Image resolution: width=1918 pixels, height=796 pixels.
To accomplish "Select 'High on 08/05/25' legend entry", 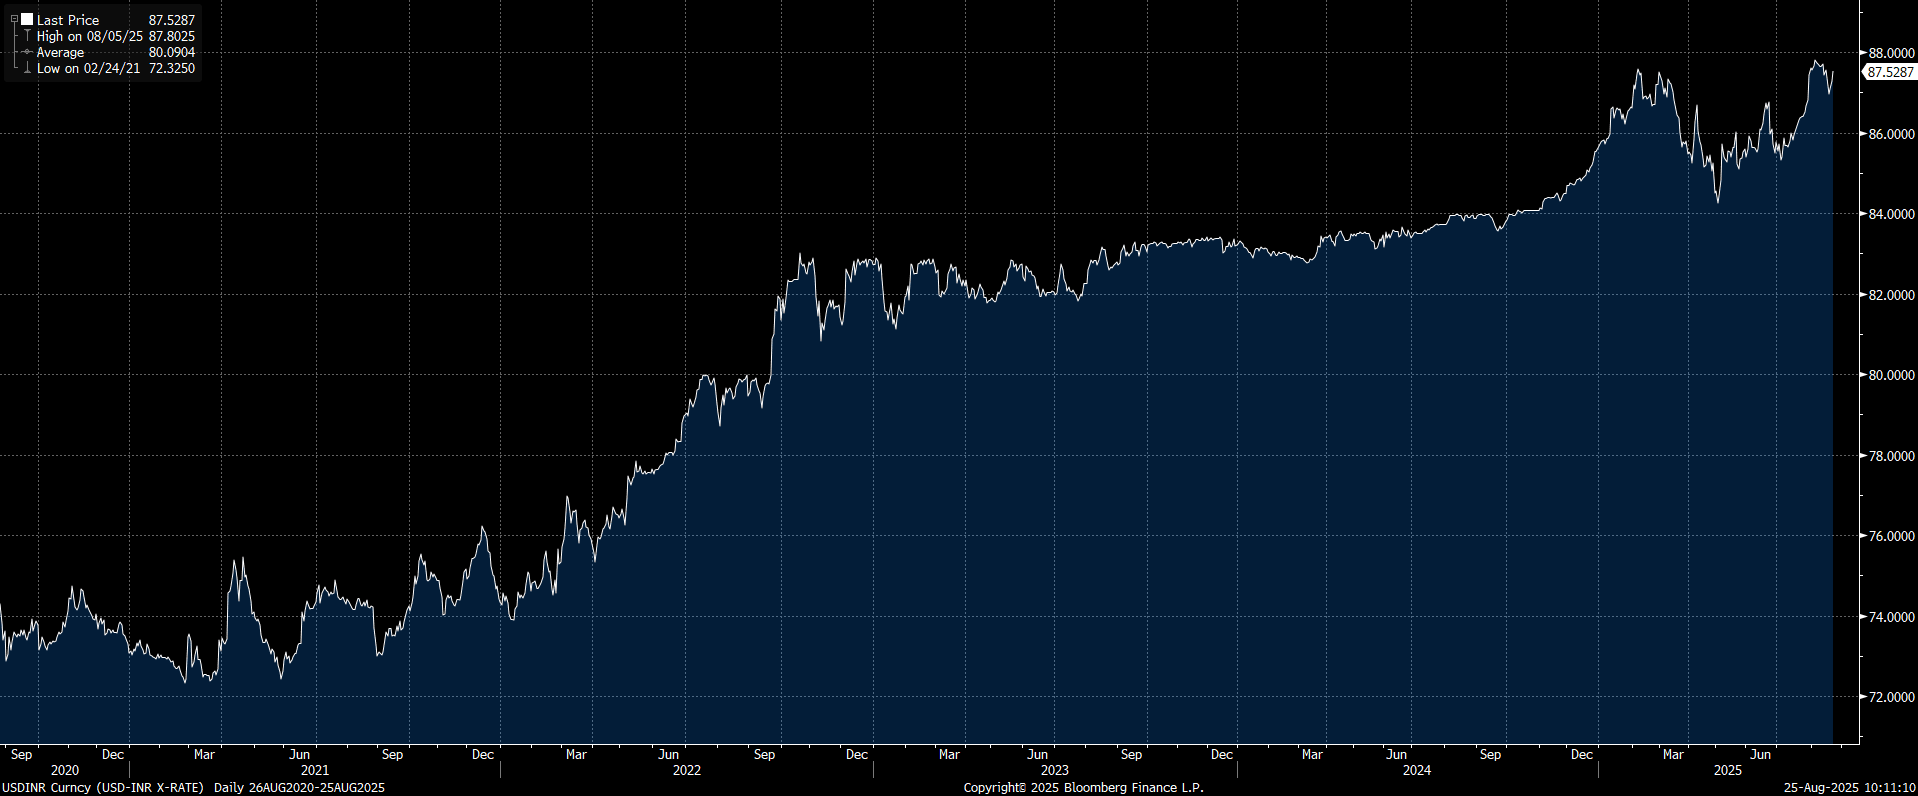I will pyautogui.click(x=89, y=36).
